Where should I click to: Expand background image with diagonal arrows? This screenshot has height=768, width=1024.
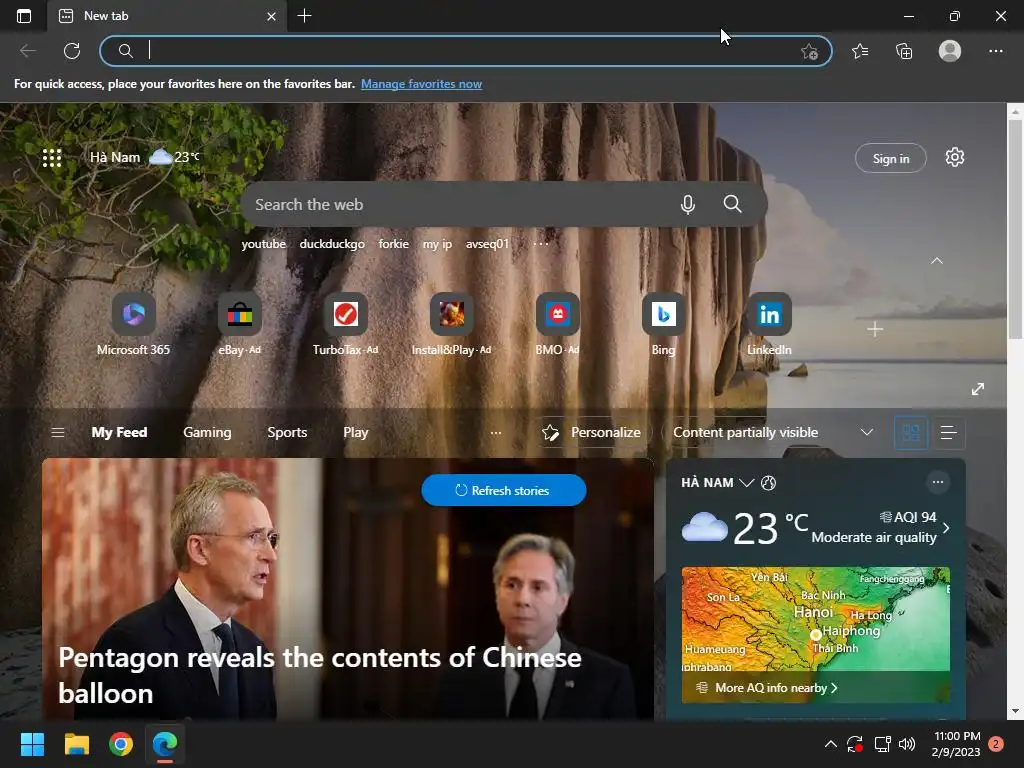978,389
